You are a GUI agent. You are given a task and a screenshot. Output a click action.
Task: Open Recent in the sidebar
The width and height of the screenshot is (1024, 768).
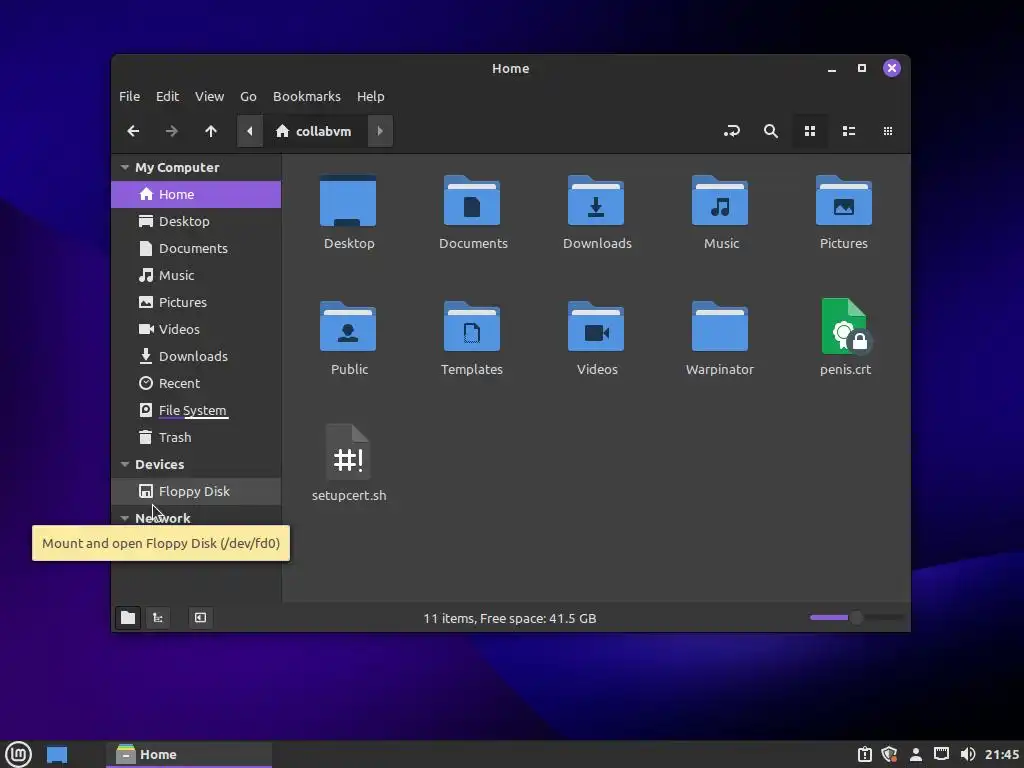[x=196, y=383]
